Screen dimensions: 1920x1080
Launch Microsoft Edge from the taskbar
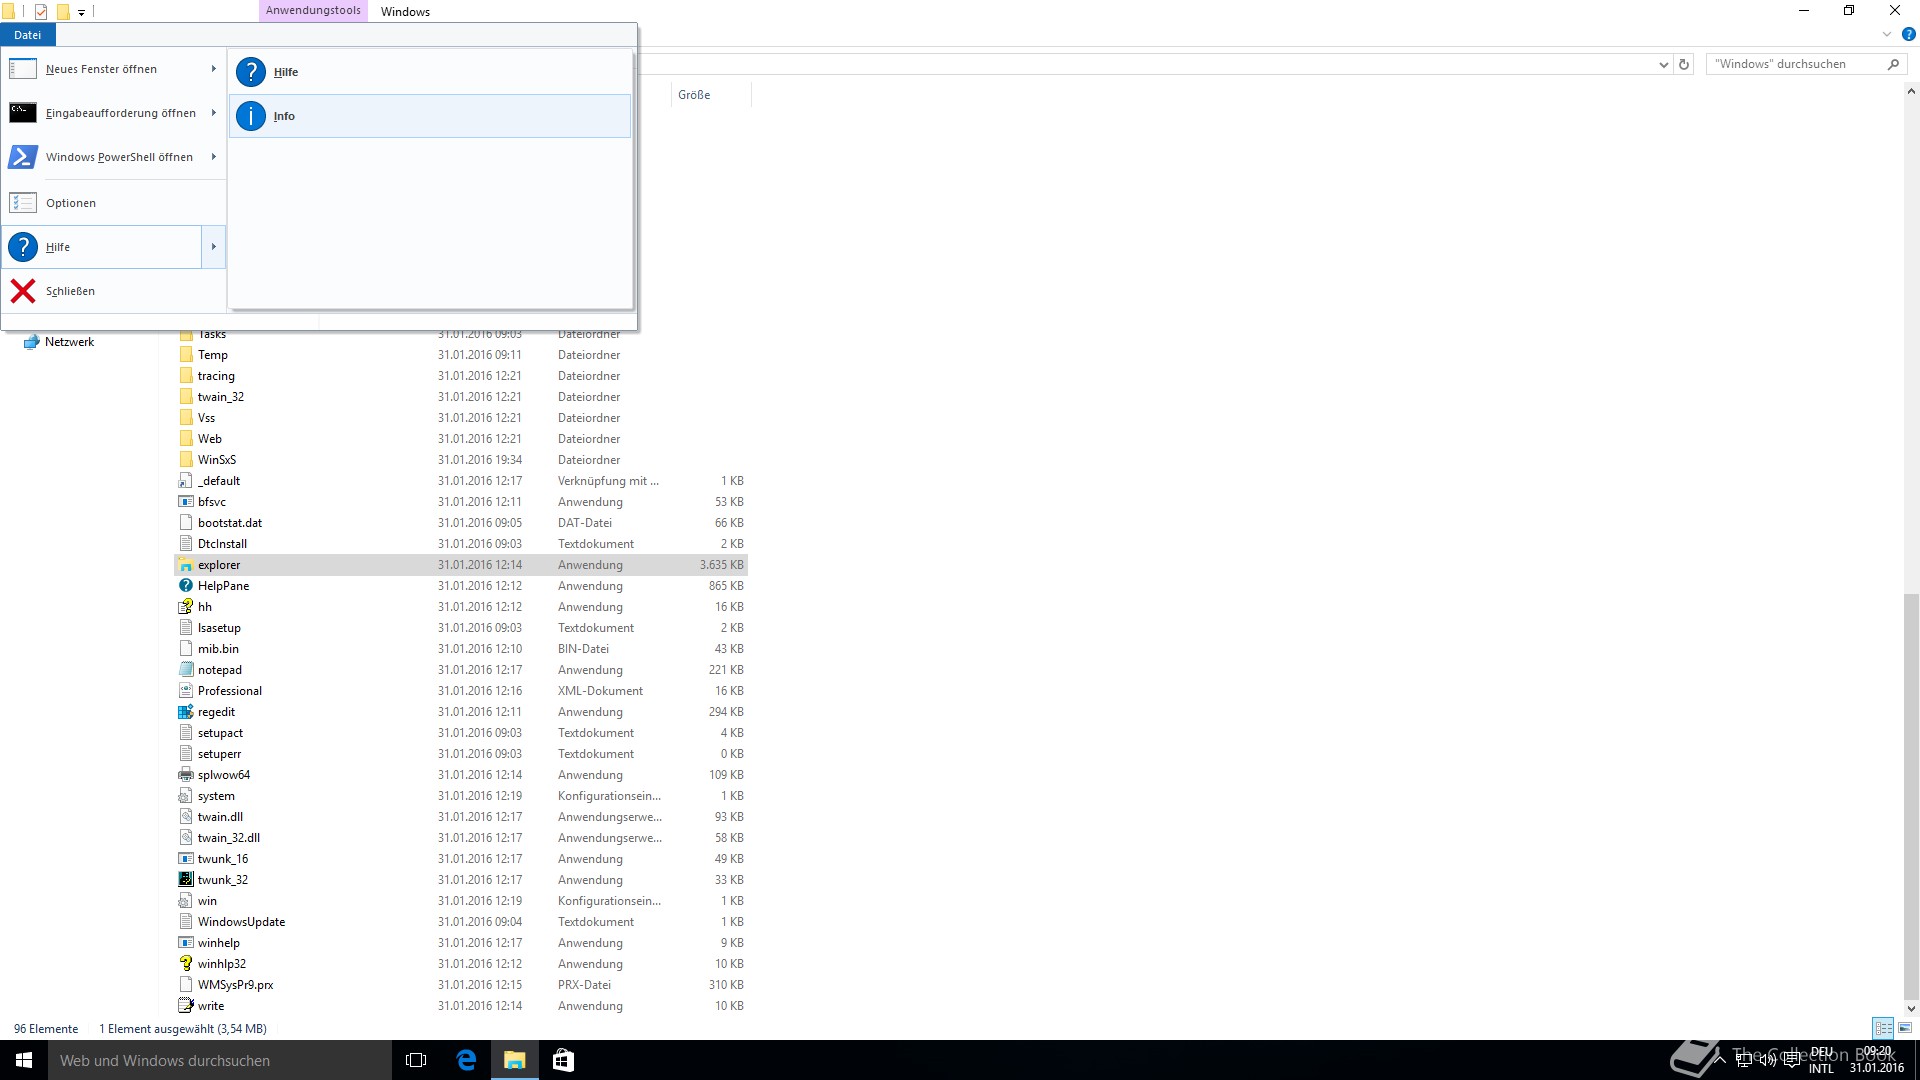pyautogui.click(x=466, y=1060)
